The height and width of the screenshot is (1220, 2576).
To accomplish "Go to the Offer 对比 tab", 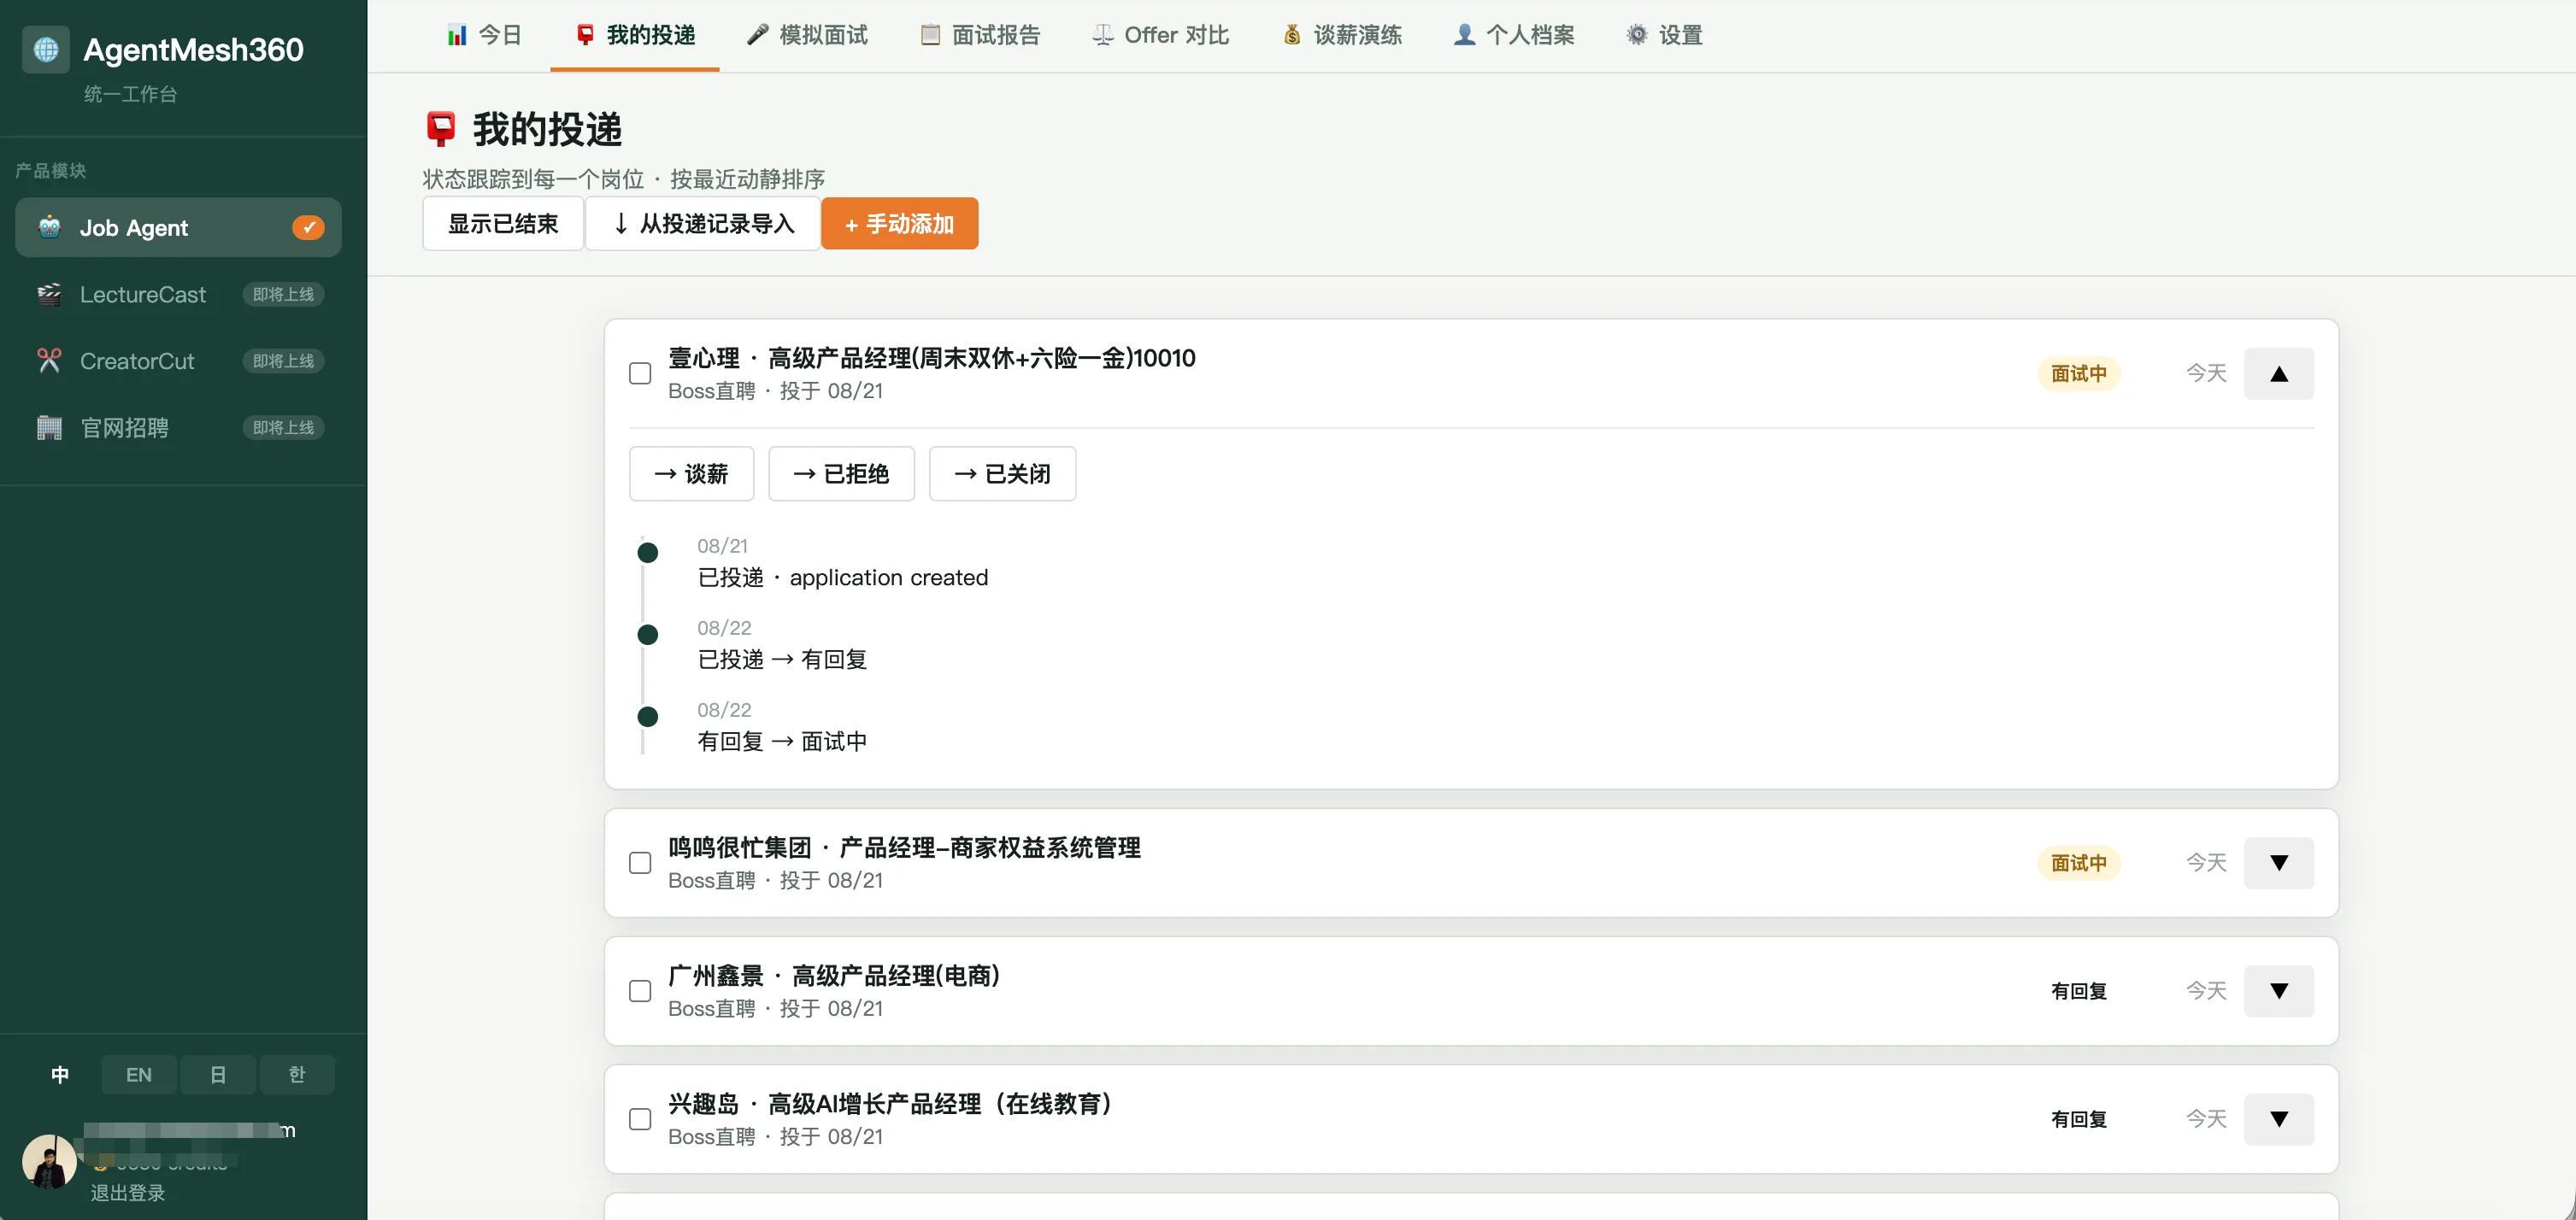I will [1160, 35].
